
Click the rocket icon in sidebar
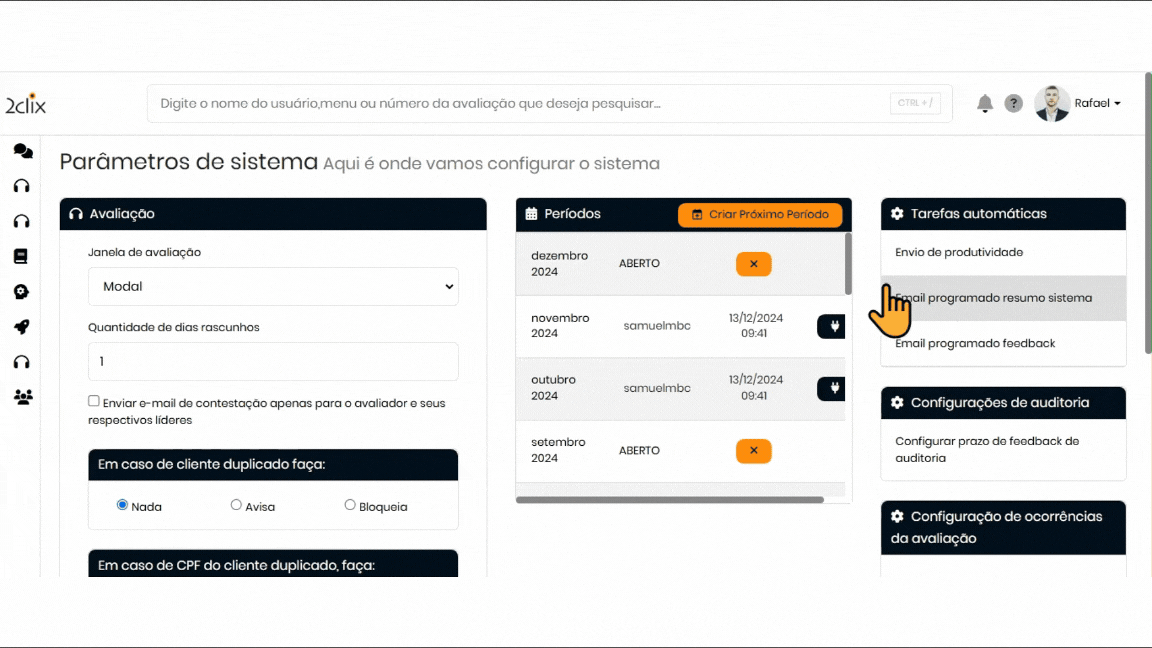[21, 326]
